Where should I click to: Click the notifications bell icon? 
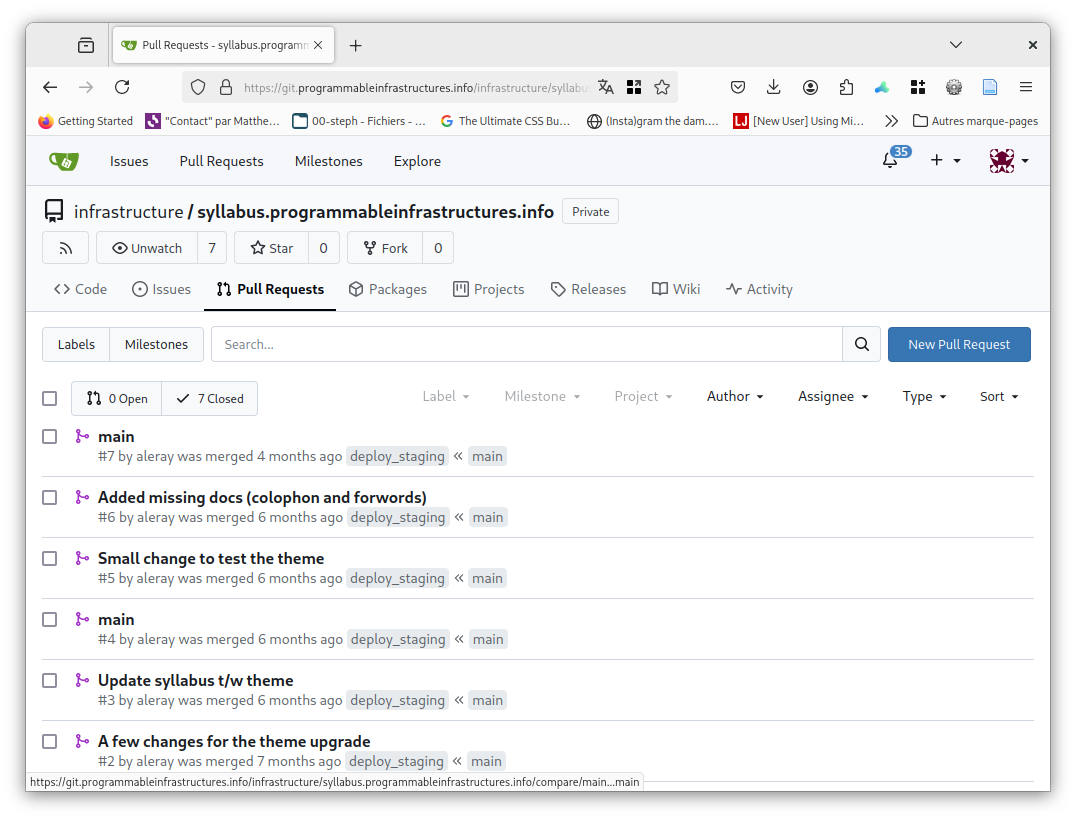[889, 161]
